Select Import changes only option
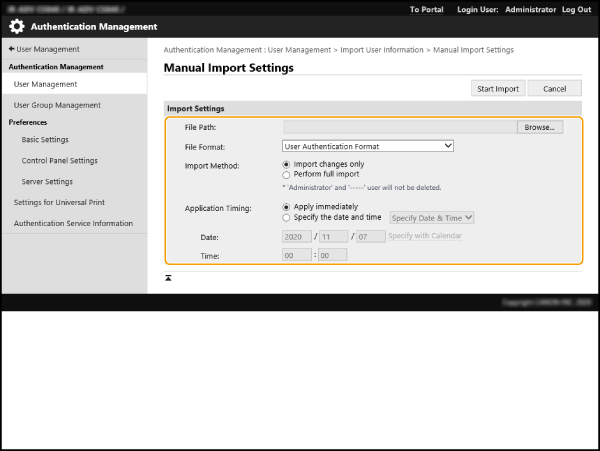This screenshot has height=451, width=600. tap(287, 164)
